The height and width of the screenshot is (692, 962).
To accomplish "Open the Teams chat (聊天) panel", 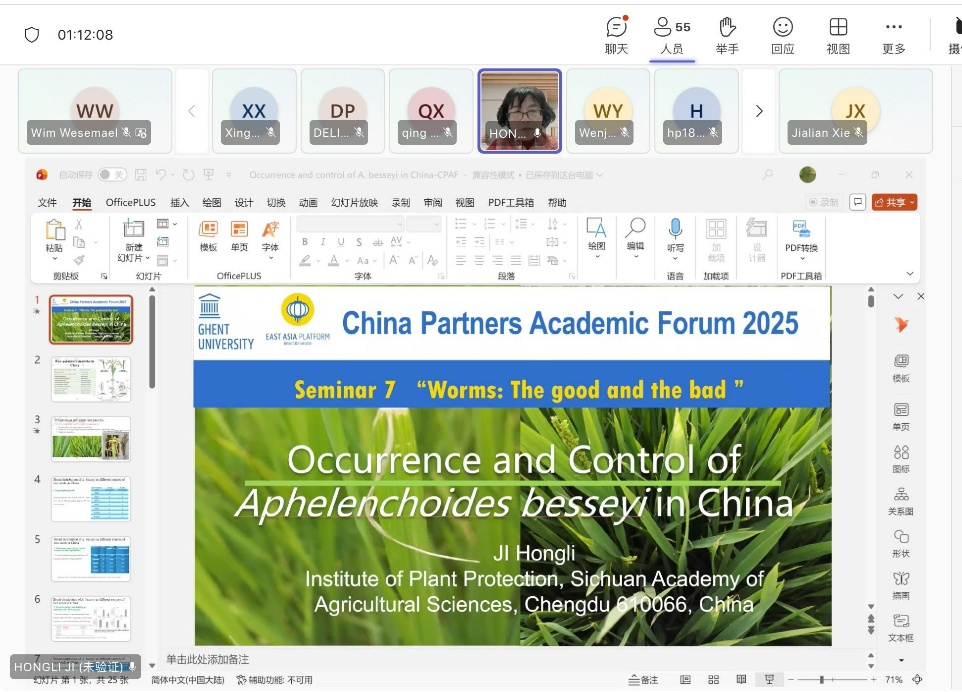I will click(x=616, y=34).
